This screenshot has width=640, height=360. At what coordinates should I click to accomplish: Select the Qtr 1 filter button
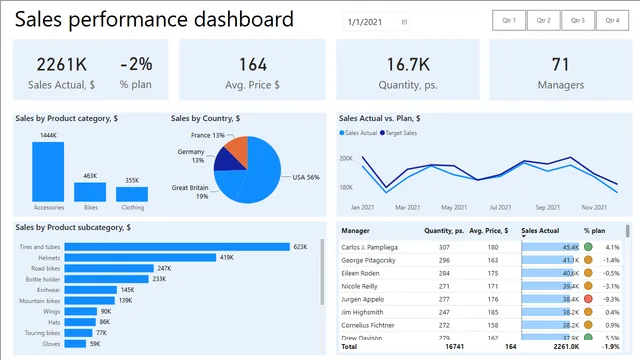click(x=509, y=20)
